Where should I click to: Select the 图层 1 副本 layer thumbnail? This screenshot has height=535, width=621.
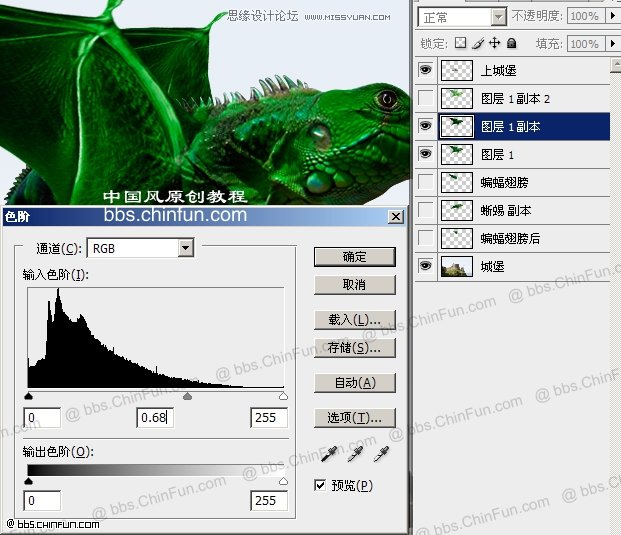(x=457, y=126)
